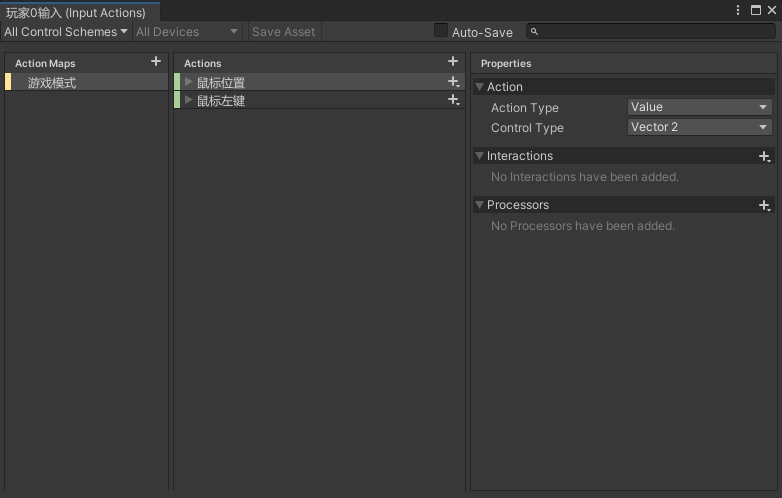Click the search magnifier icon
The width and height of the screenshot is (782, 498).
pos(535,32)
